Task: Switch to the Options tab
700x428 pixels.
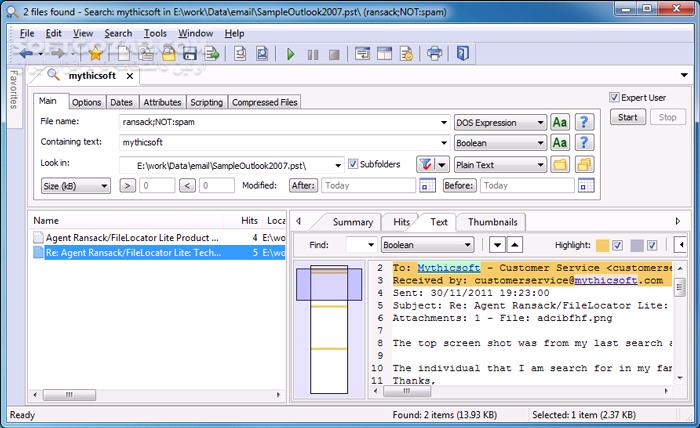Action: click(x=87, y=102)
